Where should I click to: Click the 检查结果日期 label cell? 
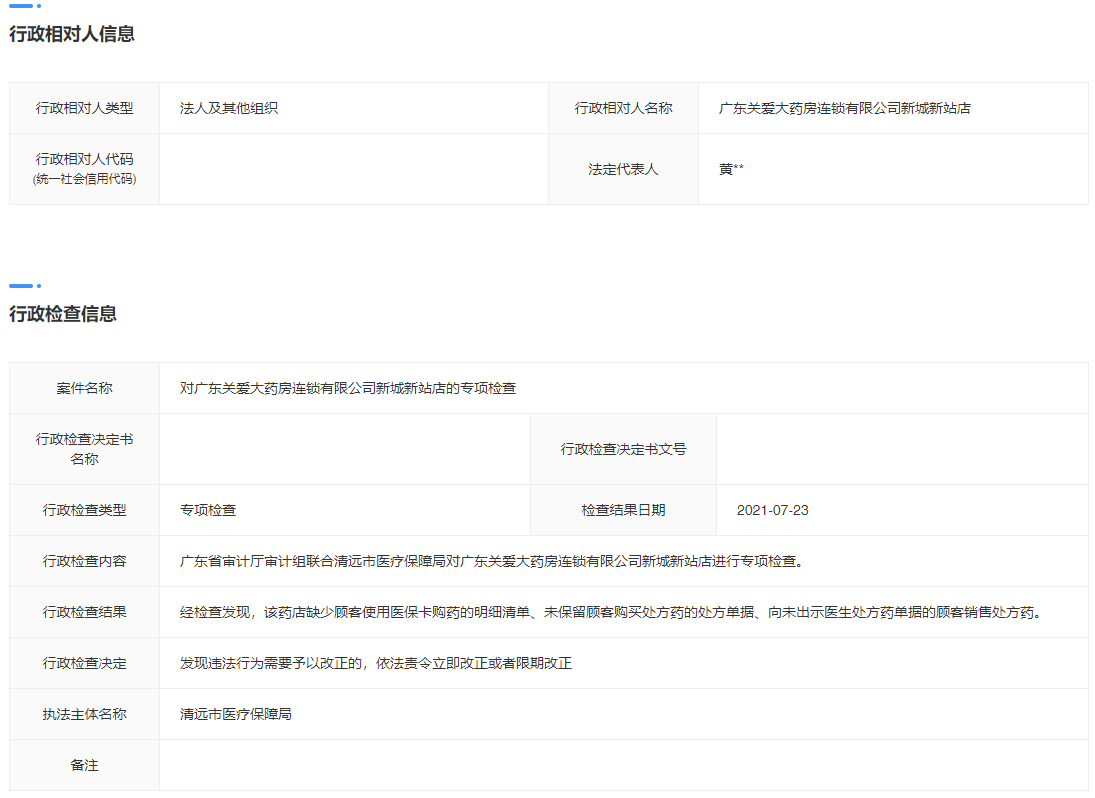(x=624, y=510)
